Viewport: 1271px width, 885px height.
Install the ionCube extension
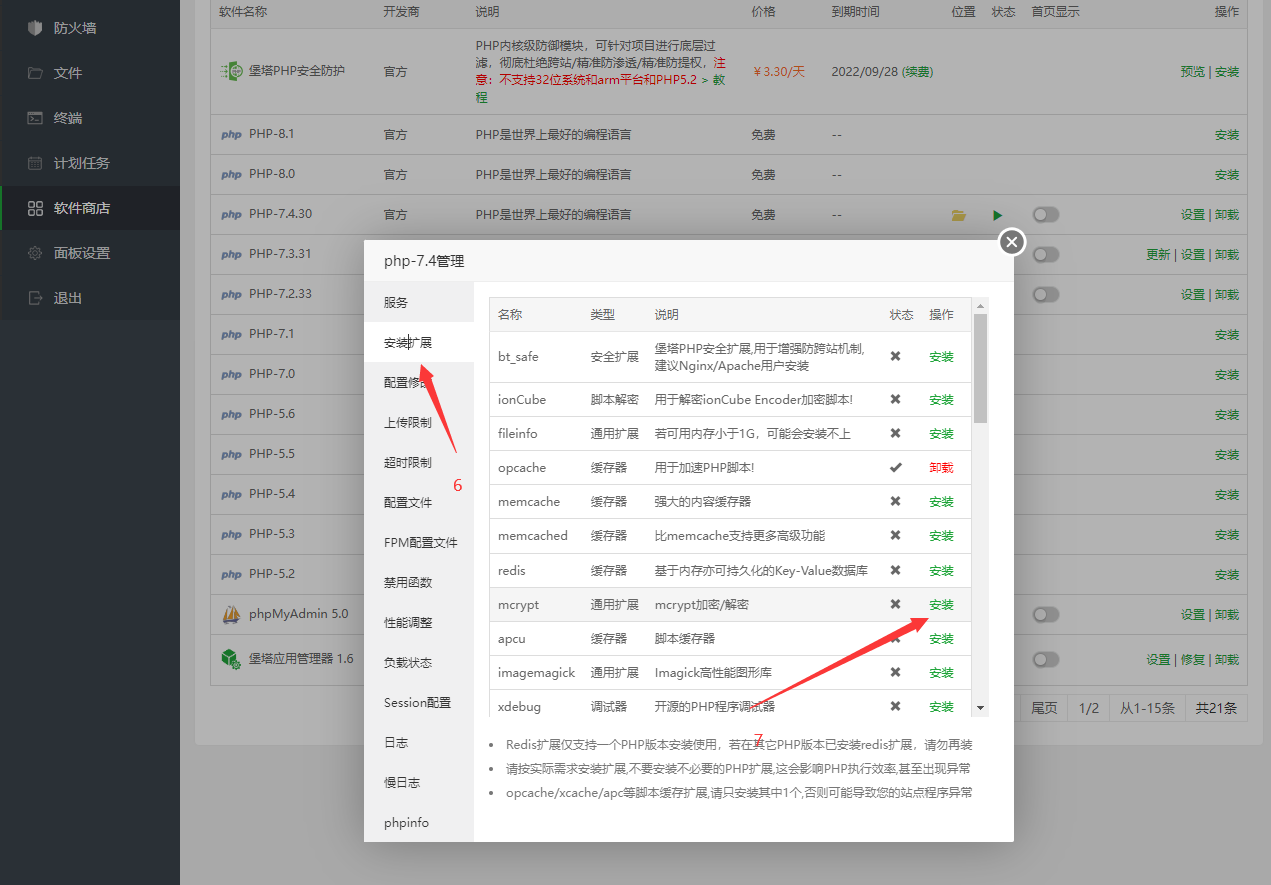click(x=941, y=400)
